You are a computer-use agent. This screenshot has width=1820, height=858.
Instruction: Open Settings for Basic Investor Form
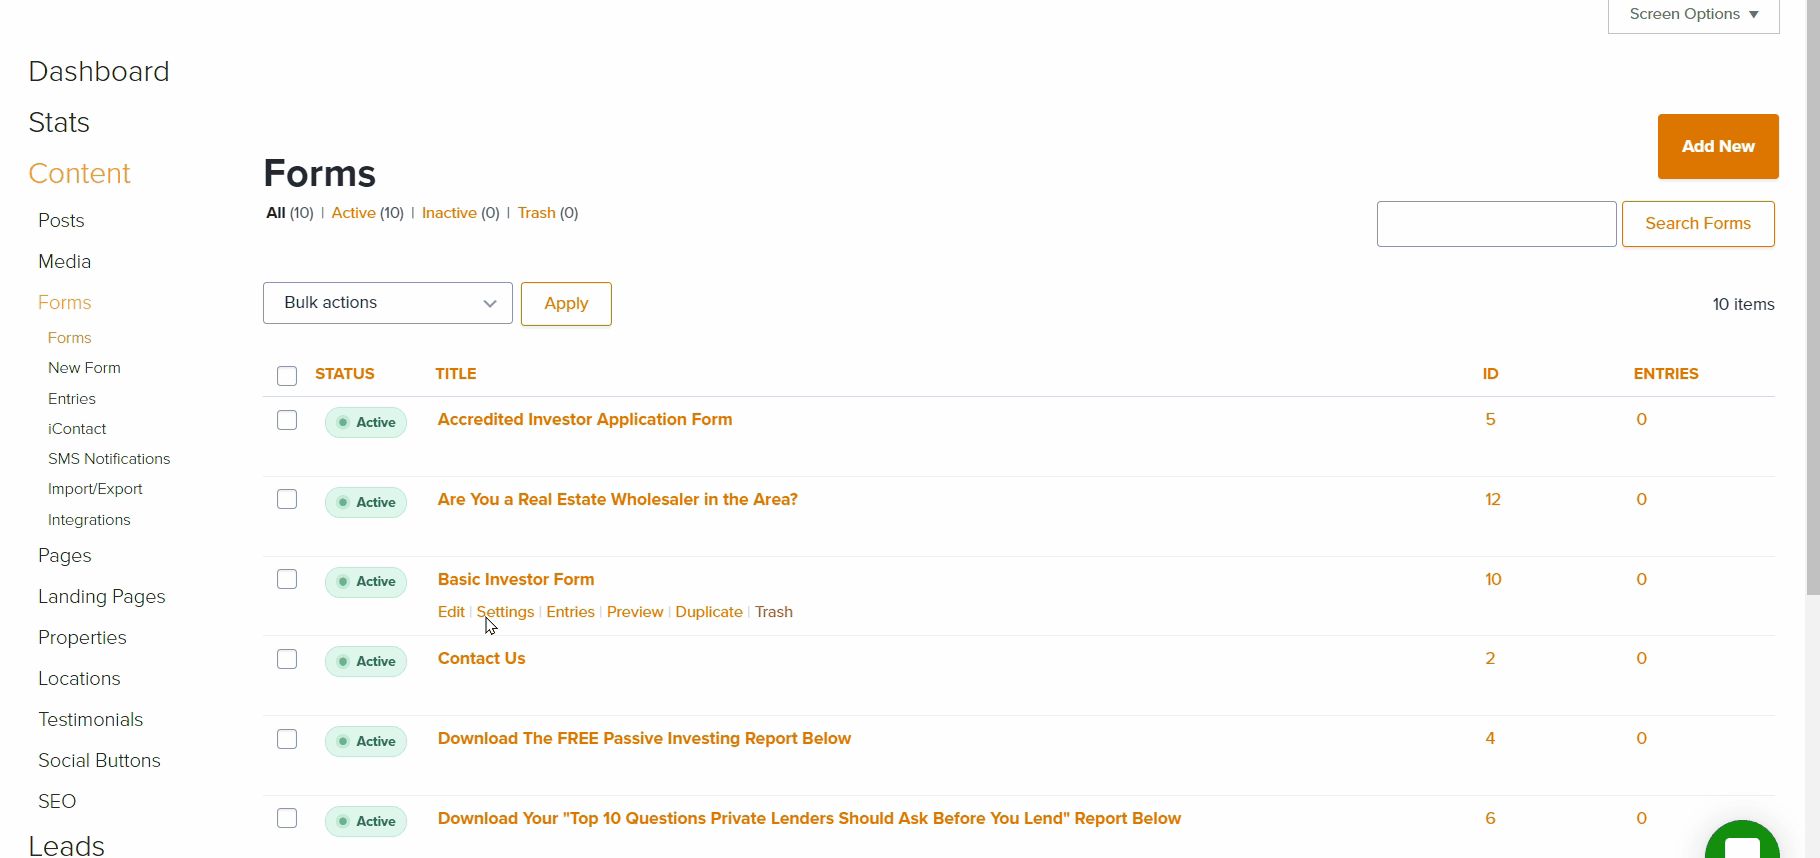[x=505, y=612]
